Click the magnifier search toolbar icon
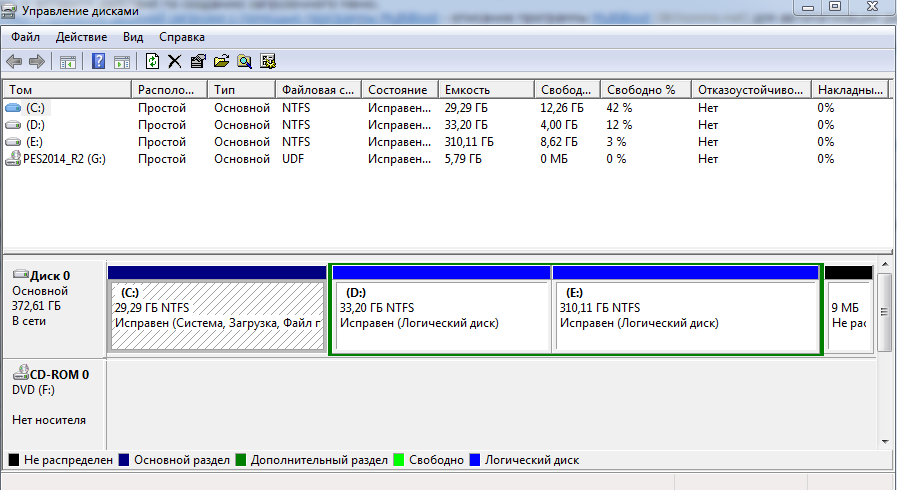Screen dimensions: 897x490 coord(244,61)
